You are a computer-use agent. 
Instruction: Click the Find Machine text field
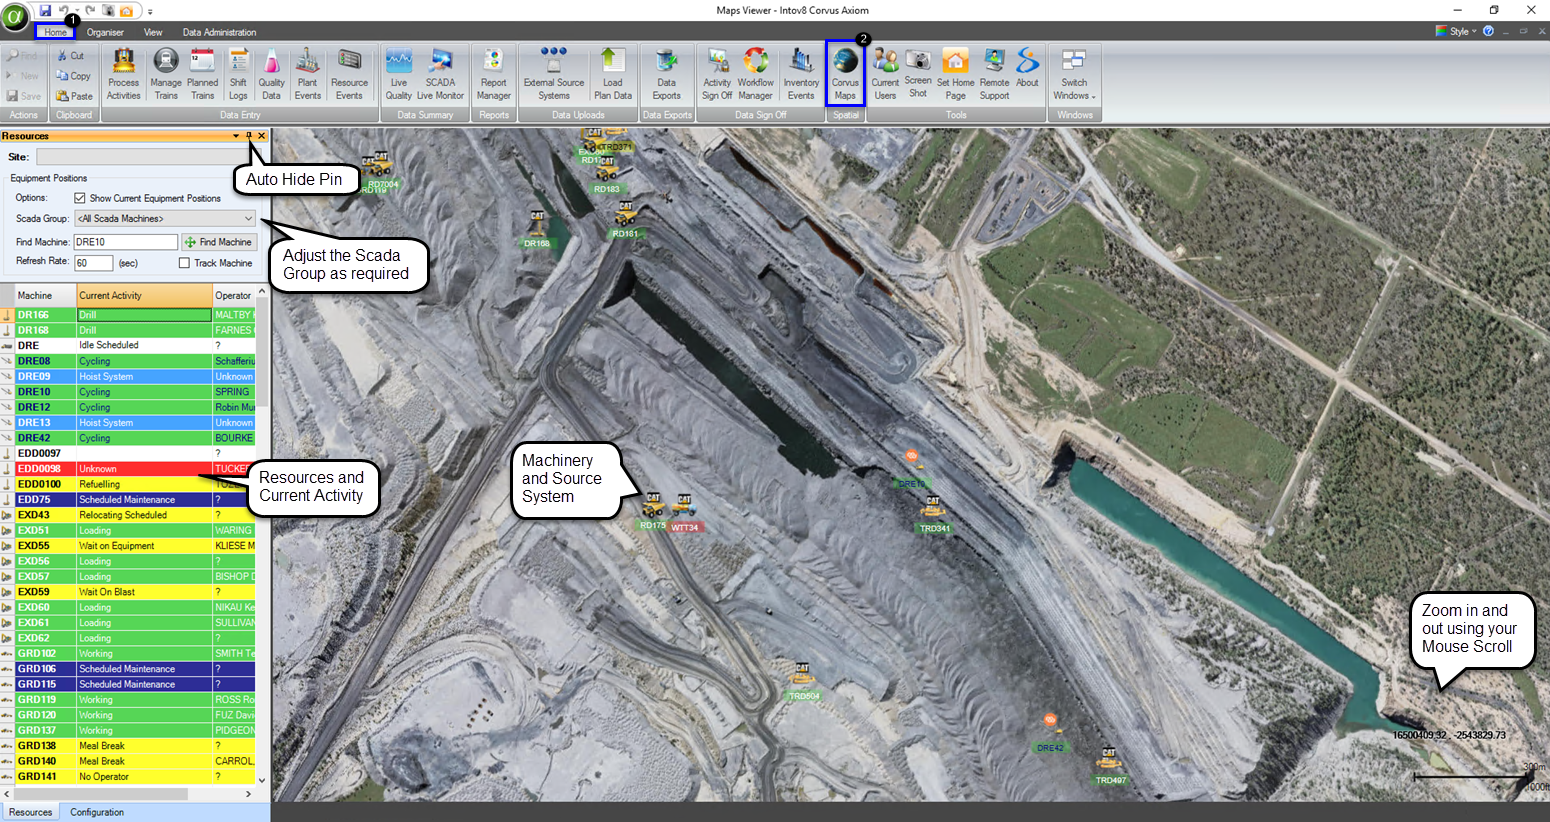click(x=125, y=242)
